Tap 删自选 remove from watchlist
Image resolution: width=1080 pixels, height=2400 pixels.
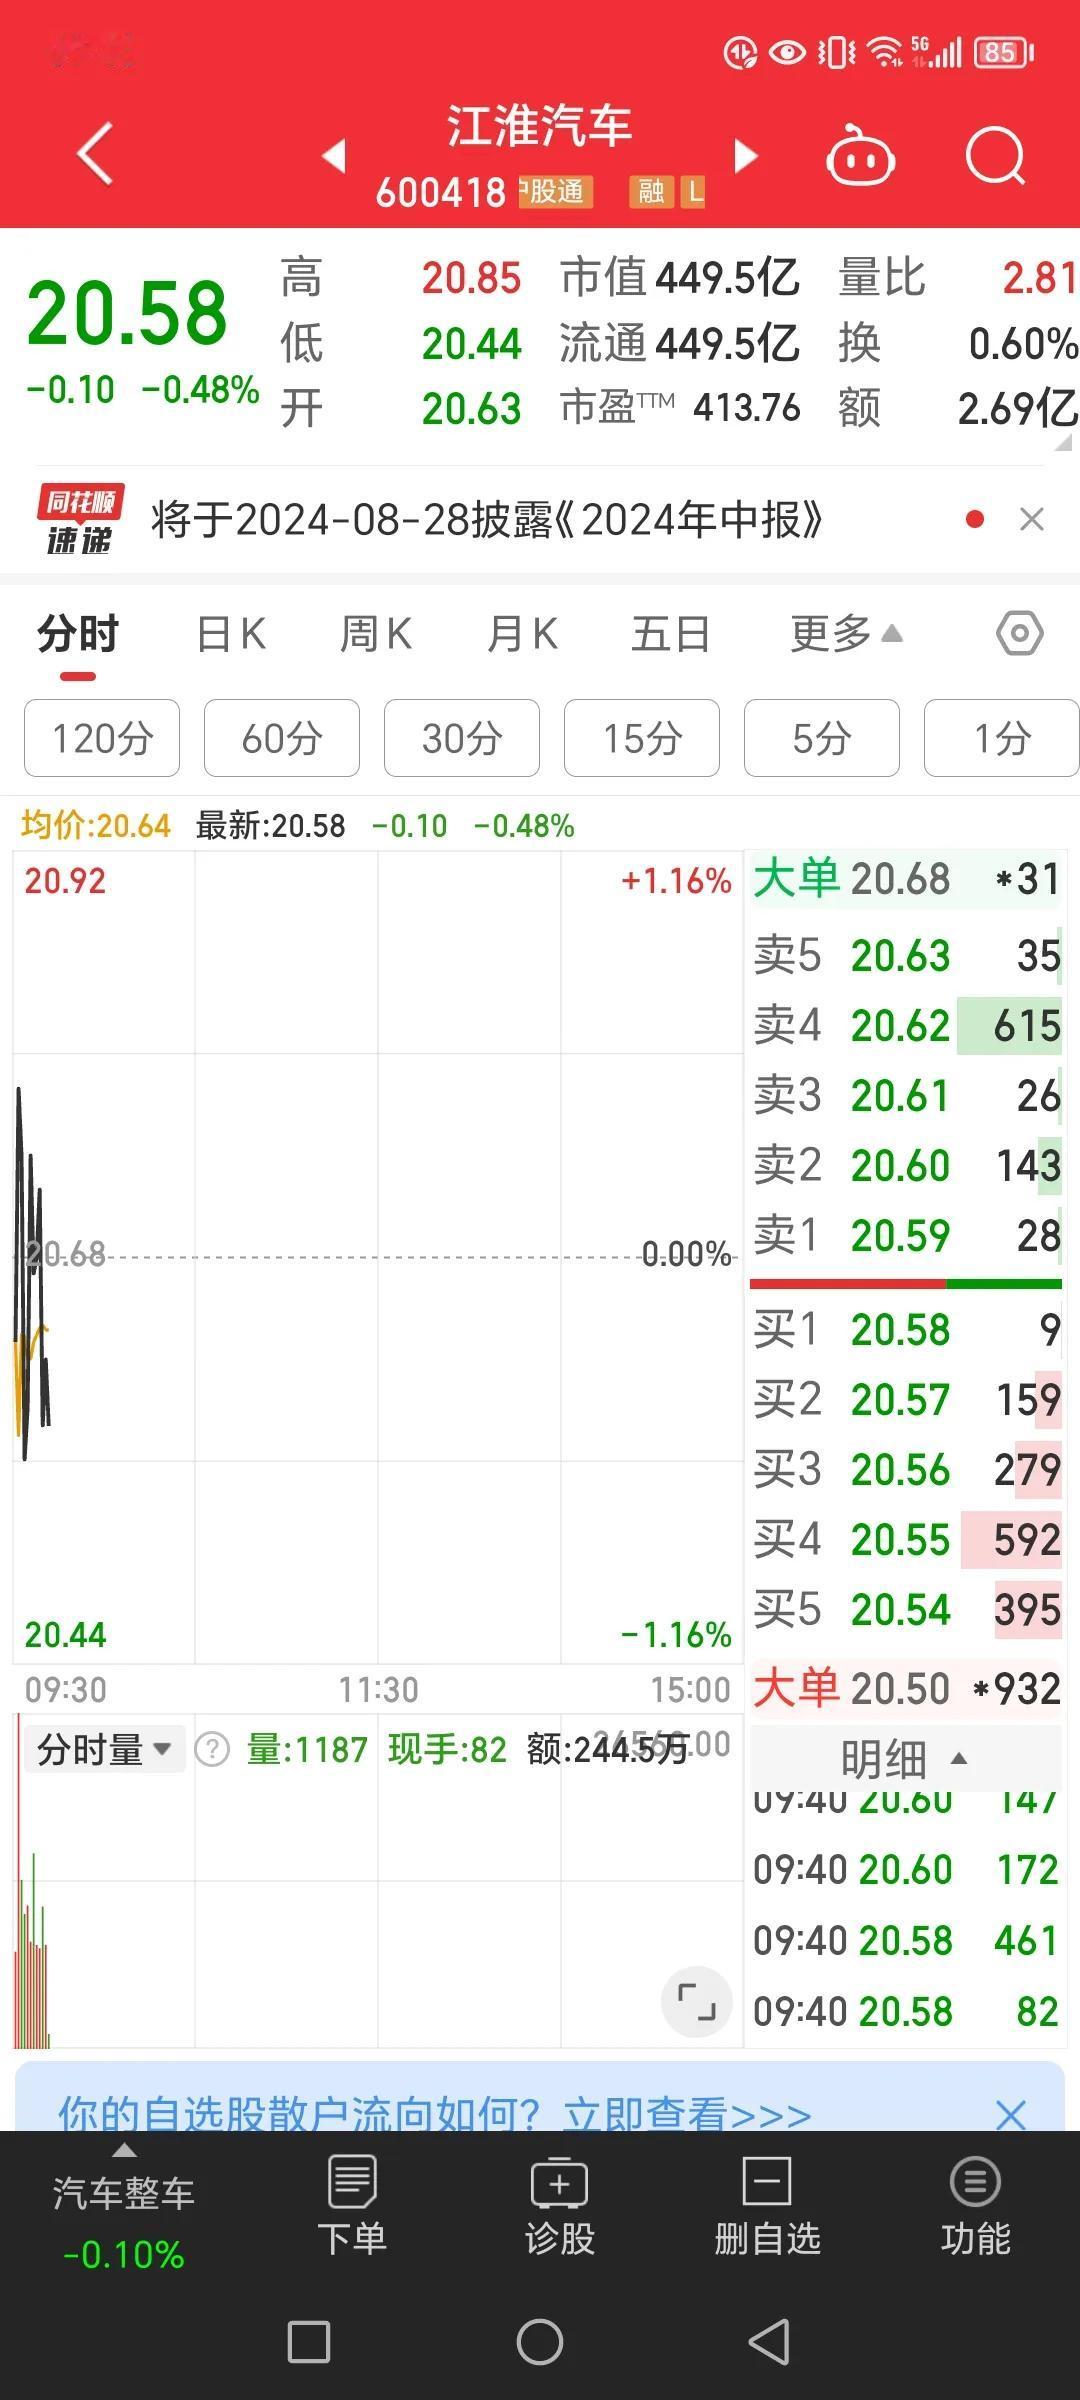(767, 2206)
